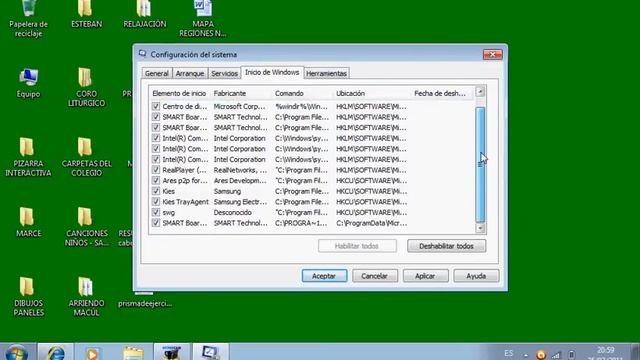This screenshot has height=360, width=640.
Task: Click the %windir%\Win... command cell
Action: point(301,107)
